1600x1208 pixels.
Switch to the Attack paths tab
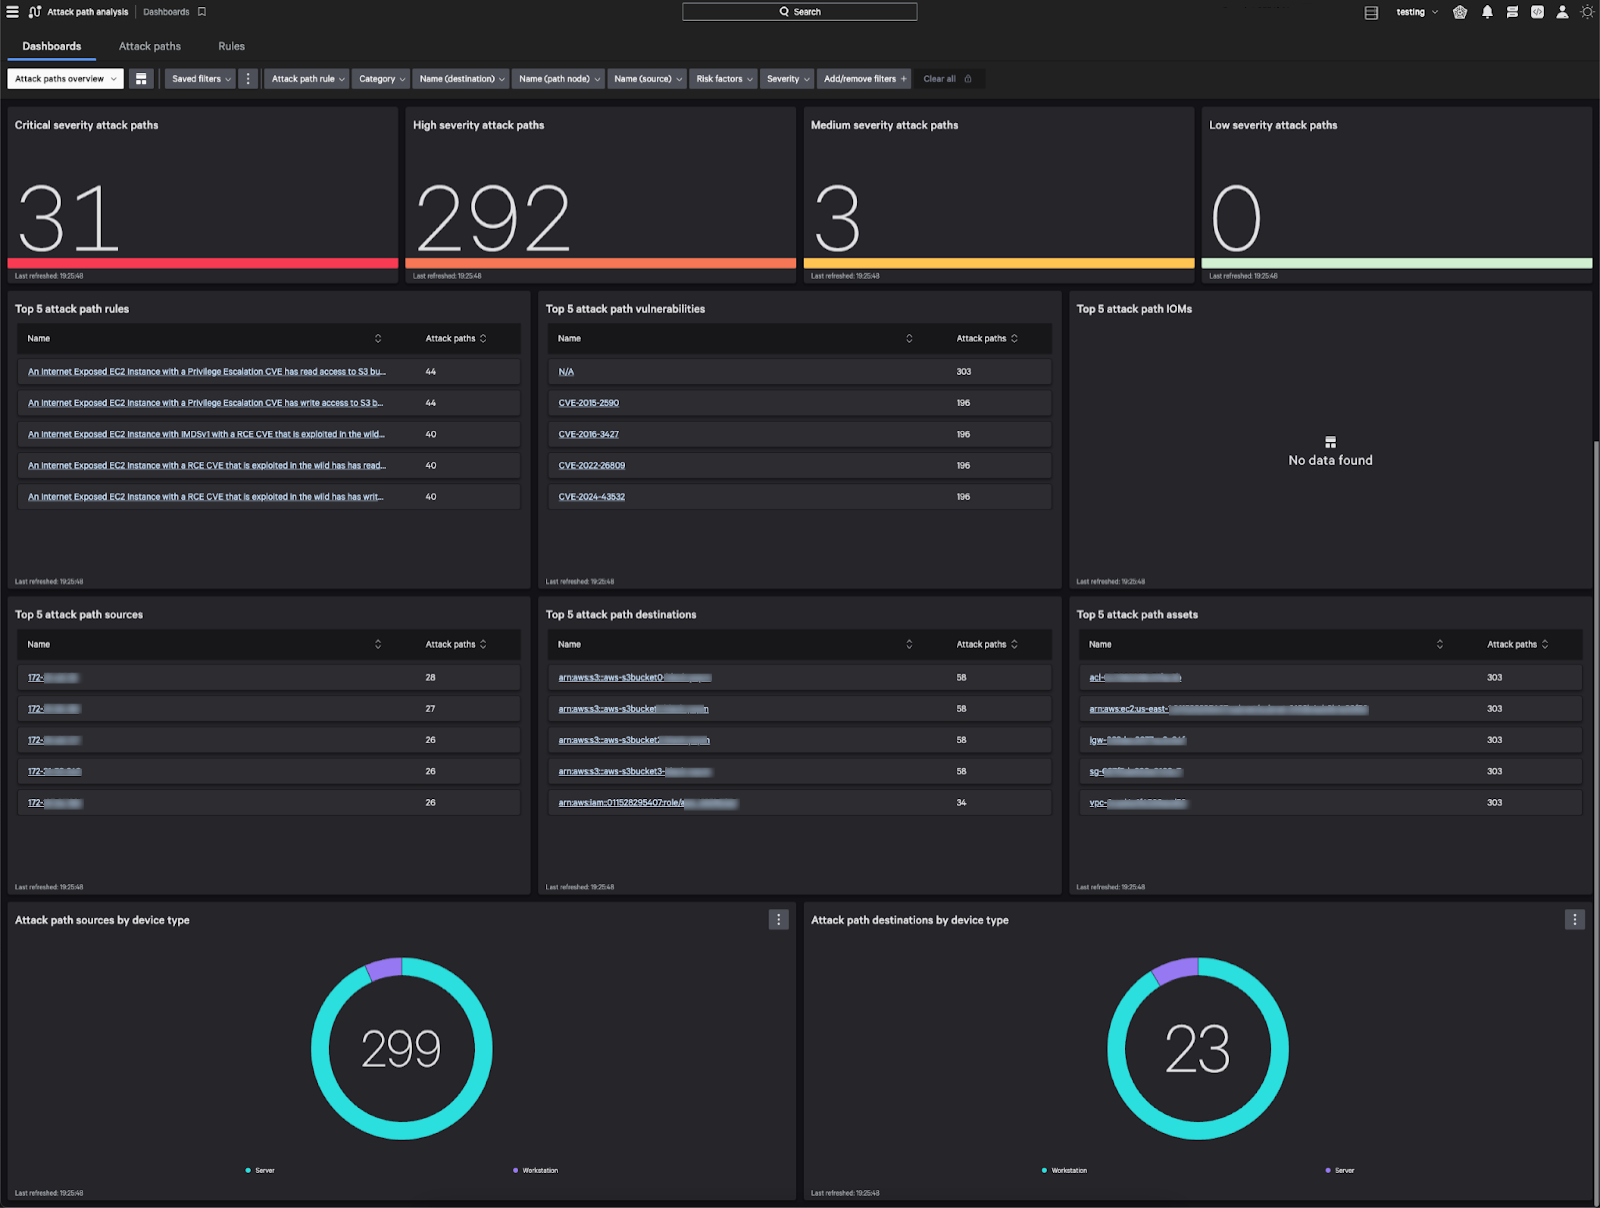click(150, 47)
